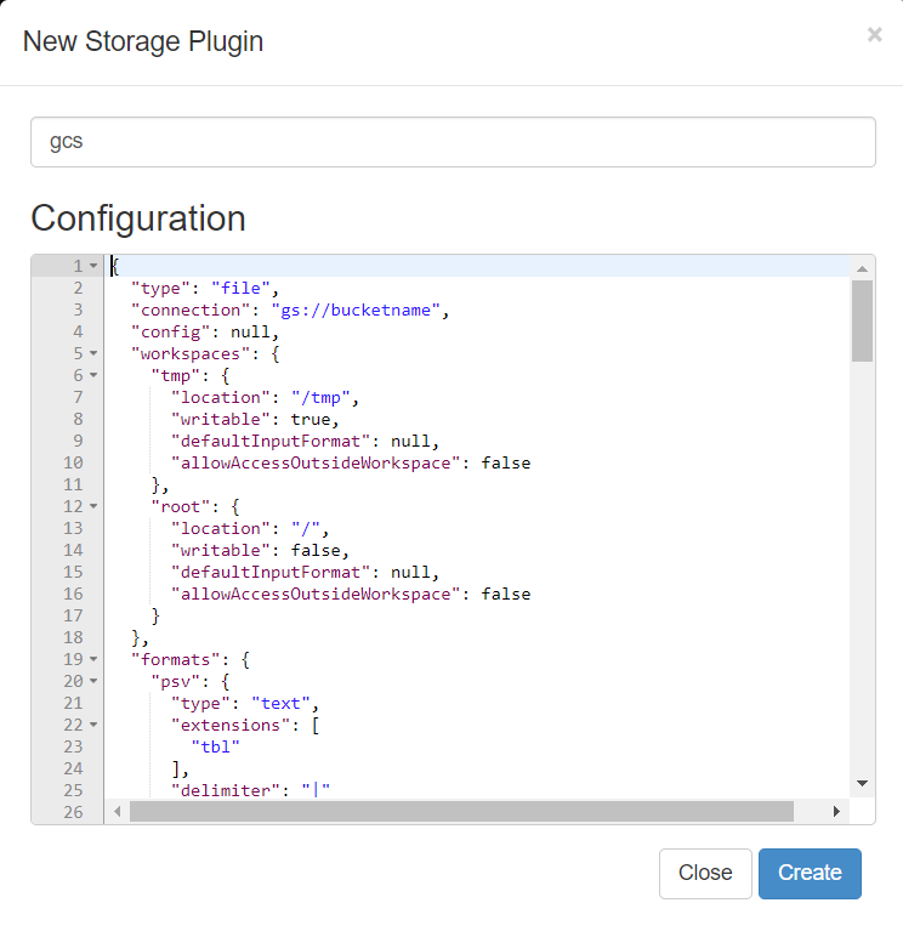Click the Create button
The image size is (904, 938).
809,873
